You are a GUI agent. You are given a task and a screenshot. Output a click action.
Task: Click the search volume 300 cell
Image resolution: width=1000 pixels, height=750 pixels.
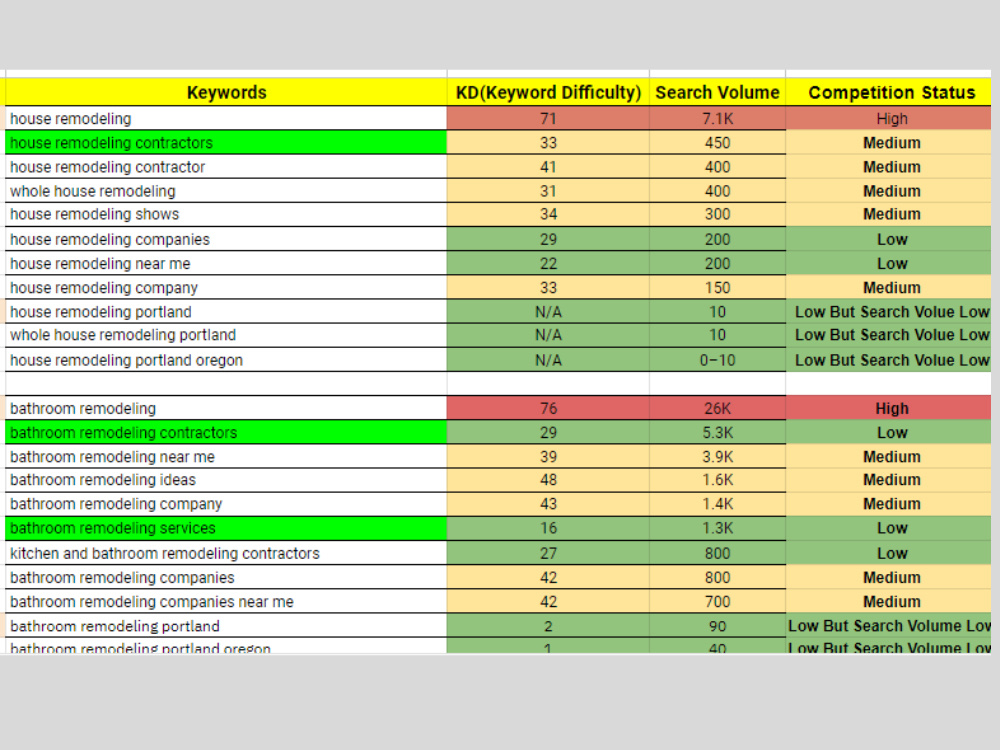click(x=717, y=214)
